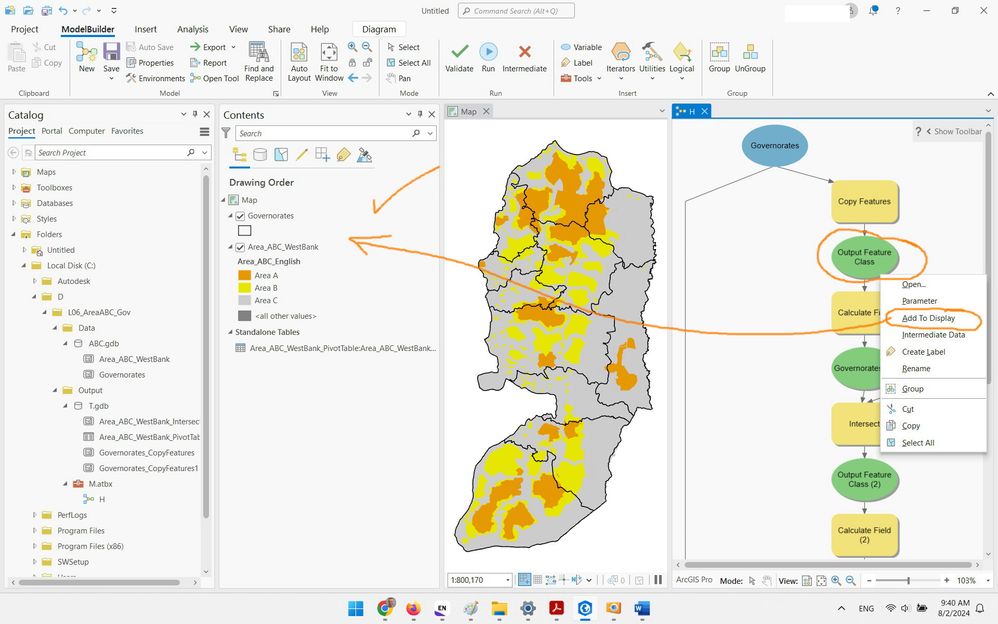Toggle Governorates layer visibility checkbox
Image resolution: width=998 pixels, height=624 pixels.
pyautogui.click(x=240, y=216)
